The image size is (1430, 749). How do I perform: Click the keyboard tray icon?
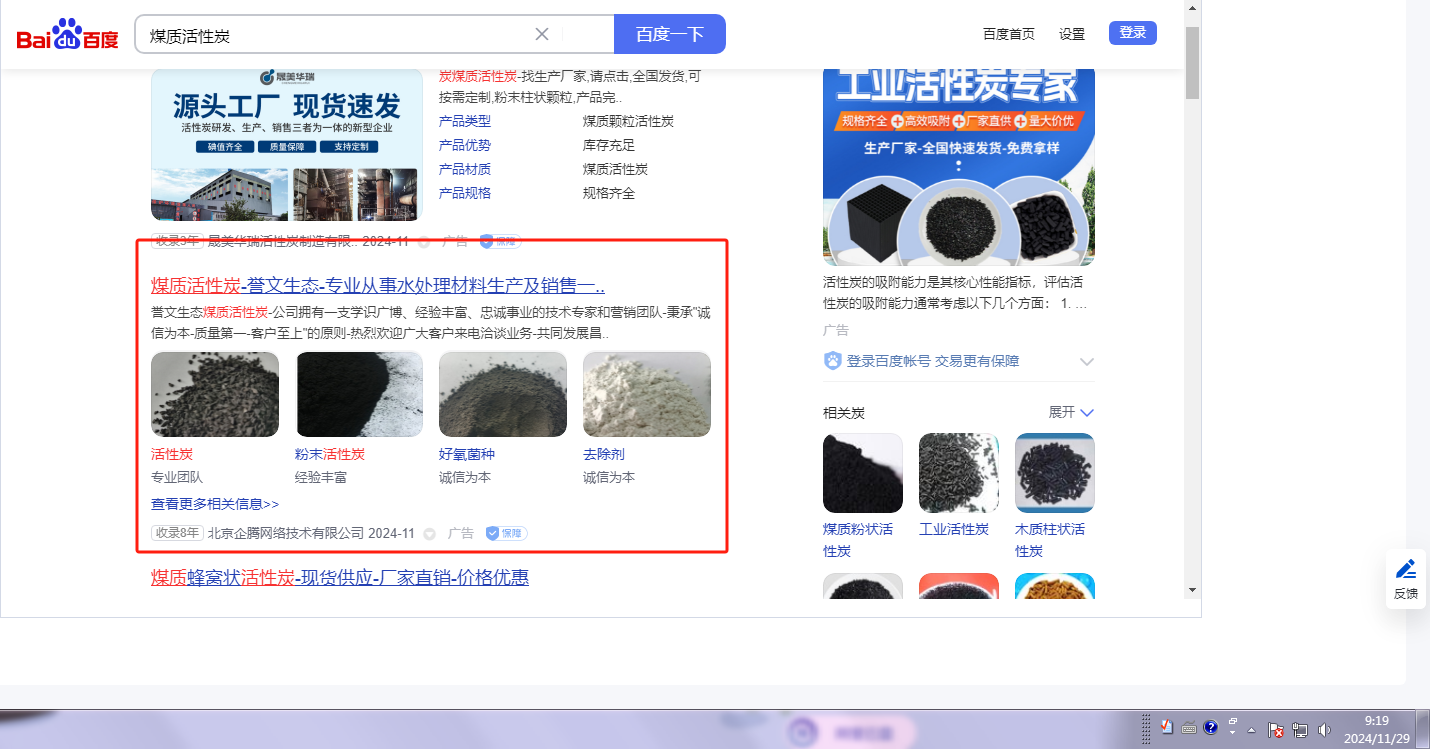(1188, 728)
